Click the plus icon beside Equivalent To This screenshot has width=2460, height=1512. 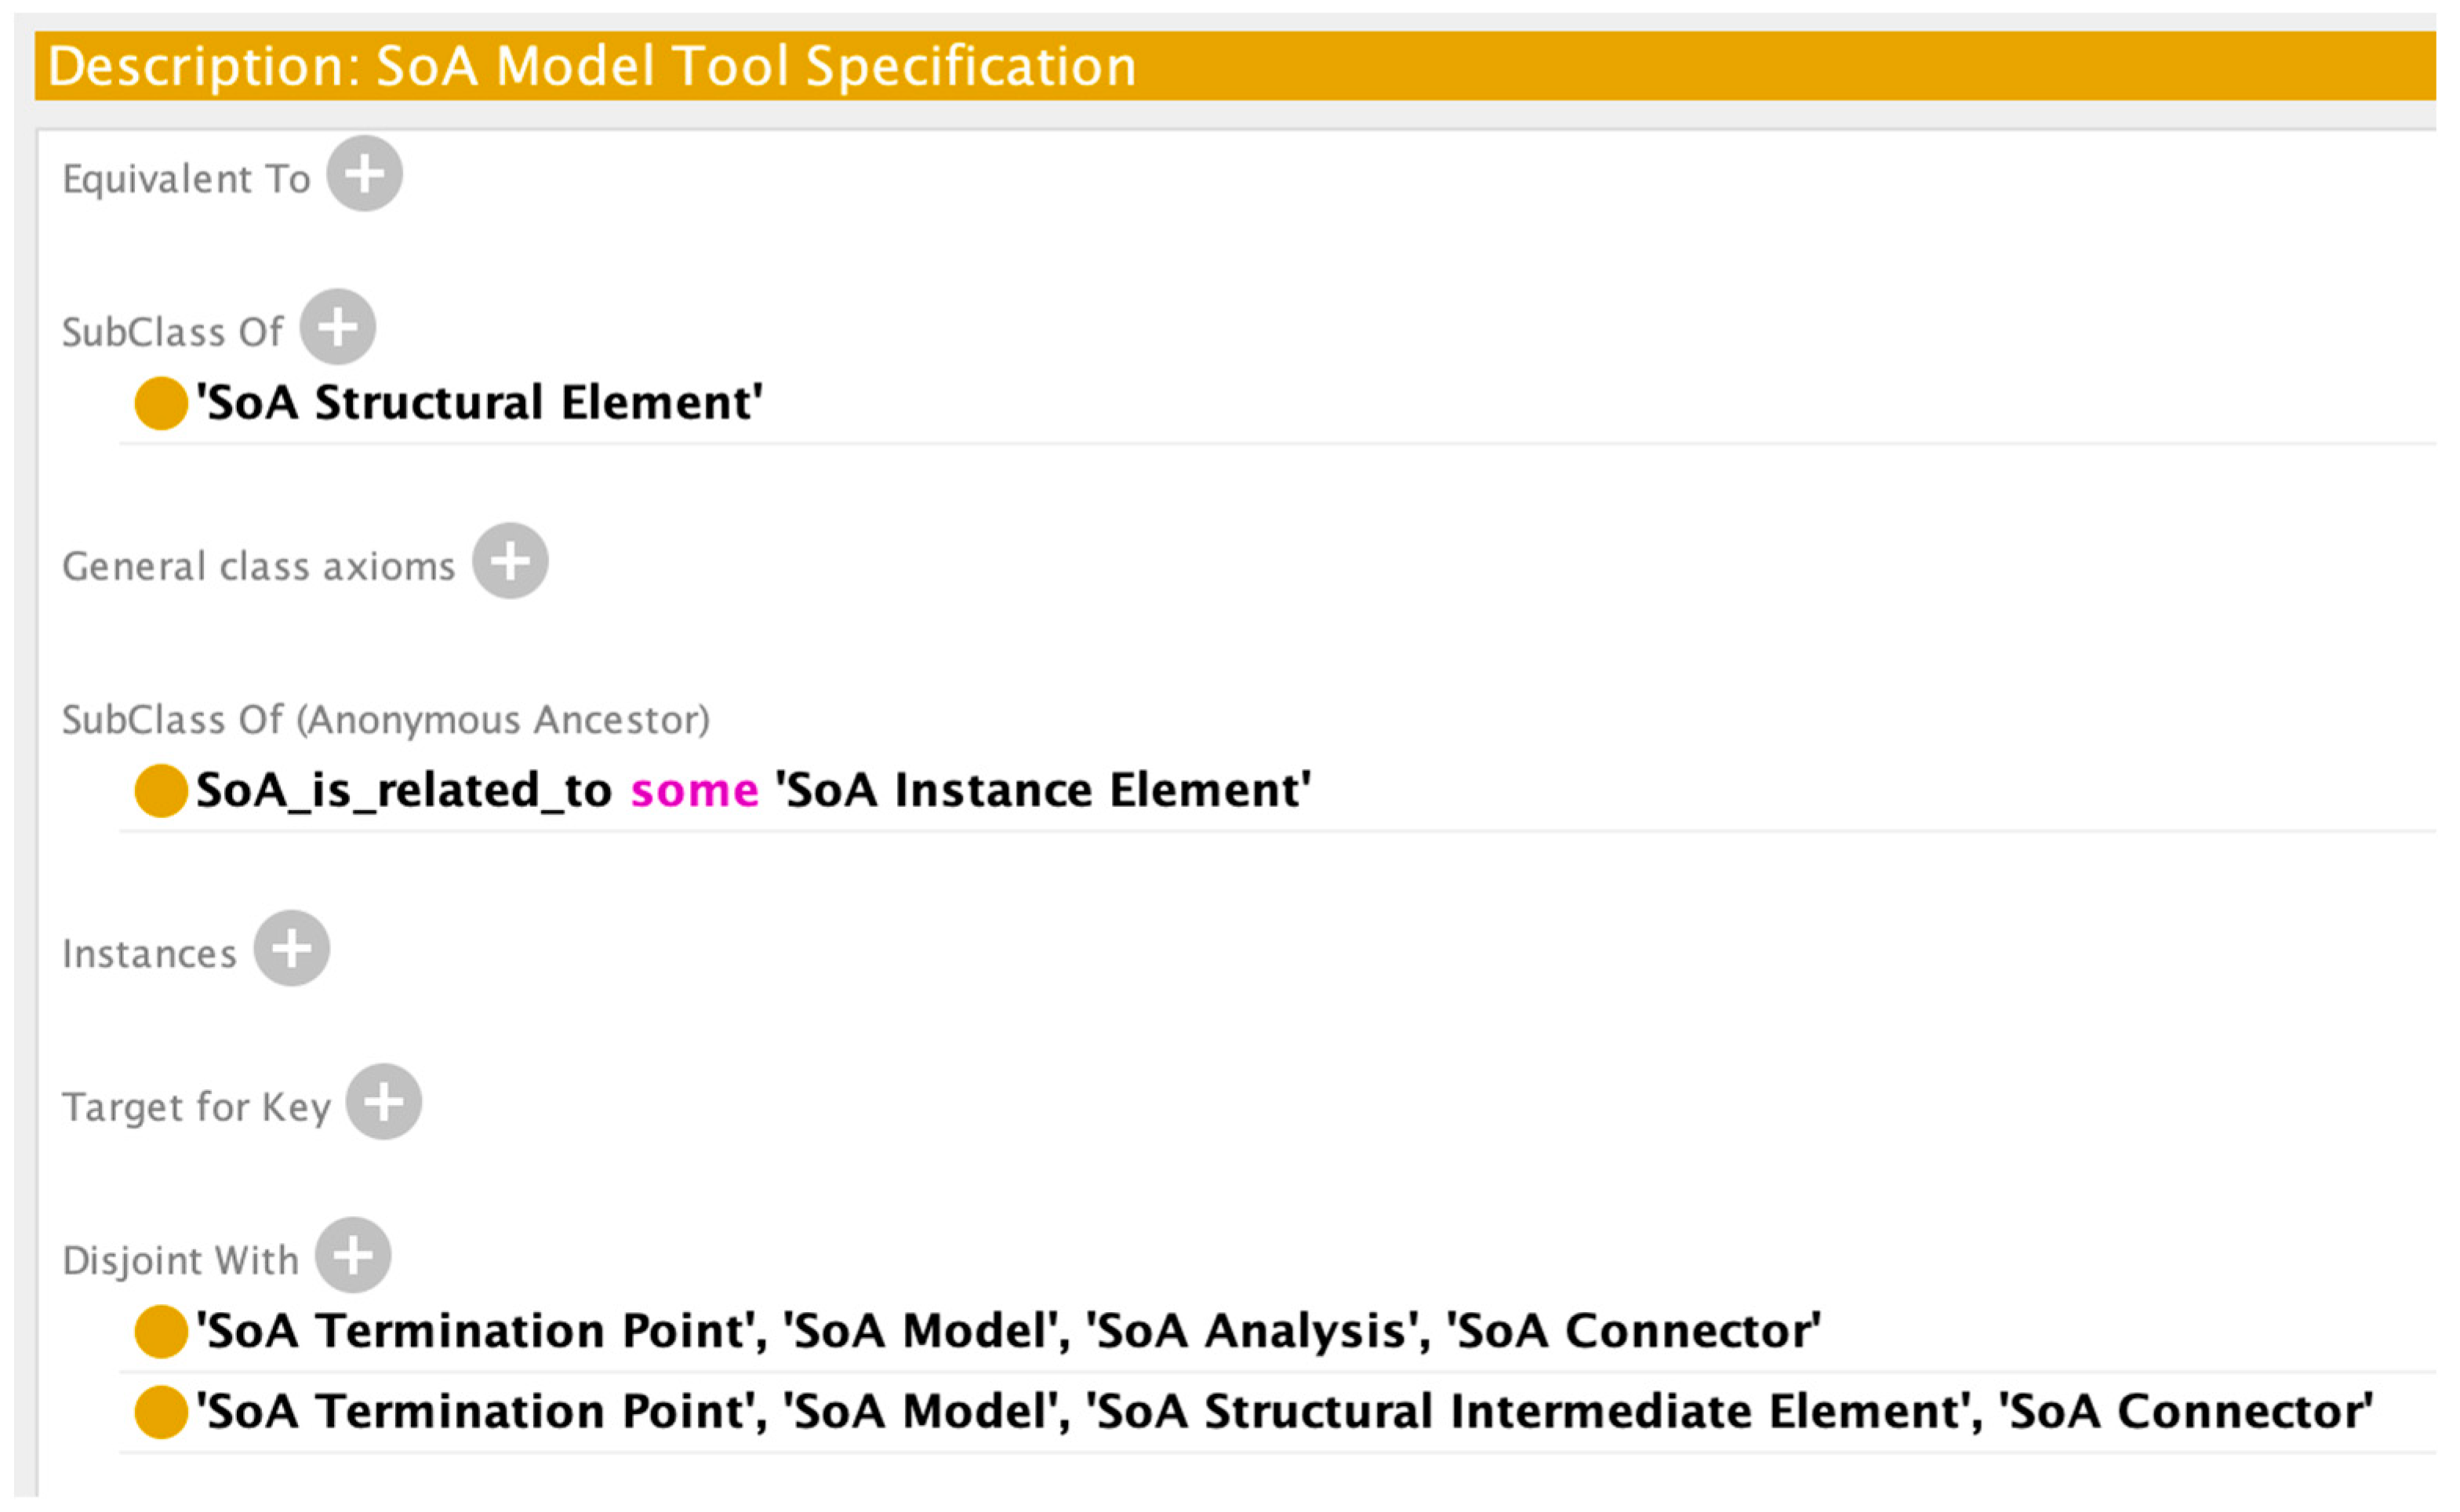point(364,174)
